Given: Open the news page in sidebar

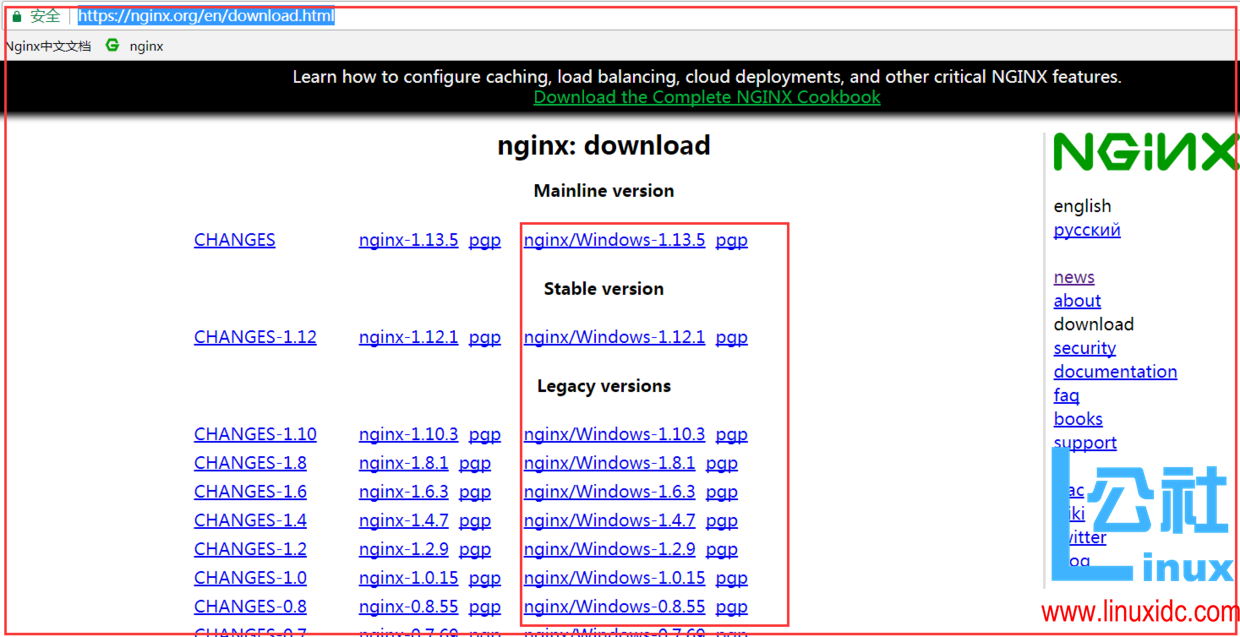Looking at the screenshot, I should click(1074, 277).
